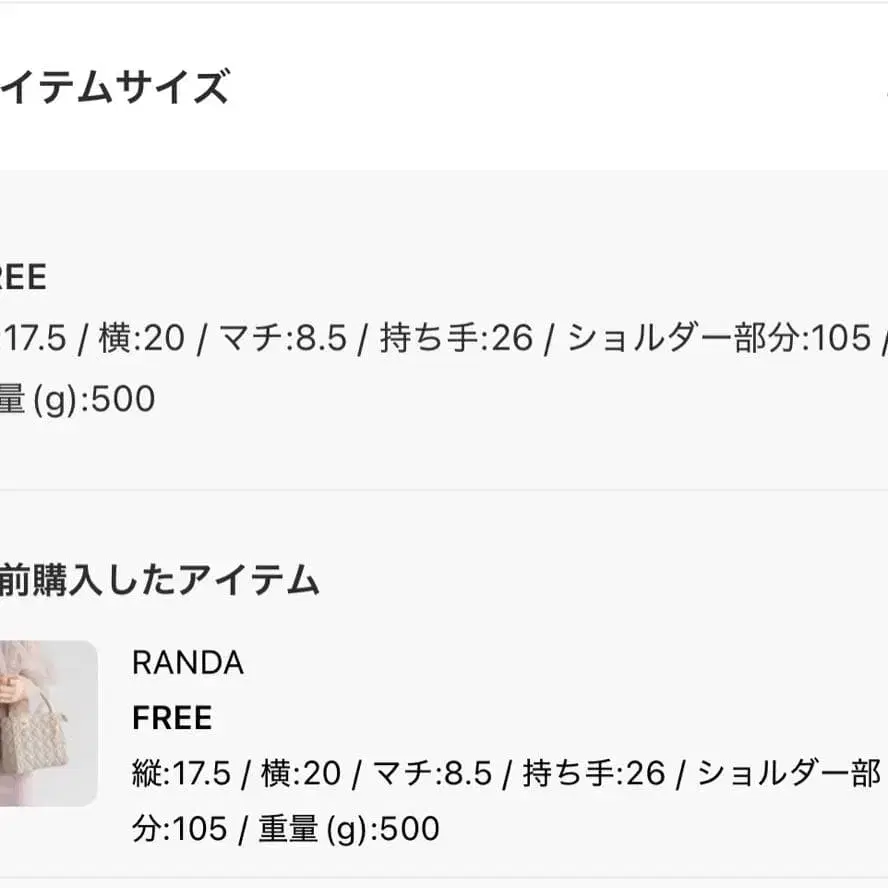Click the (g):500 weight in item size section

pyautogui.click(x=94, y=399)
